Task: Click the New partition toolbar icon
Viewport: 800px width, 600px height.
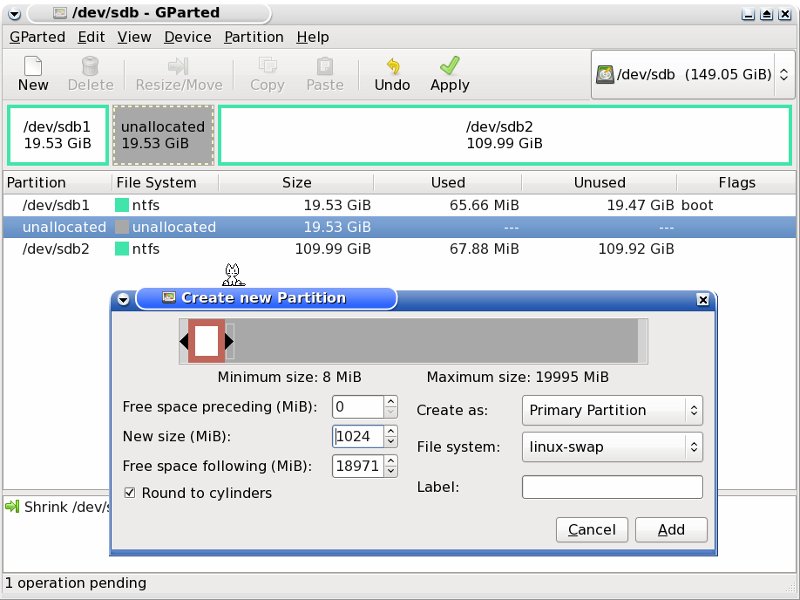Action: click(33, 66)
